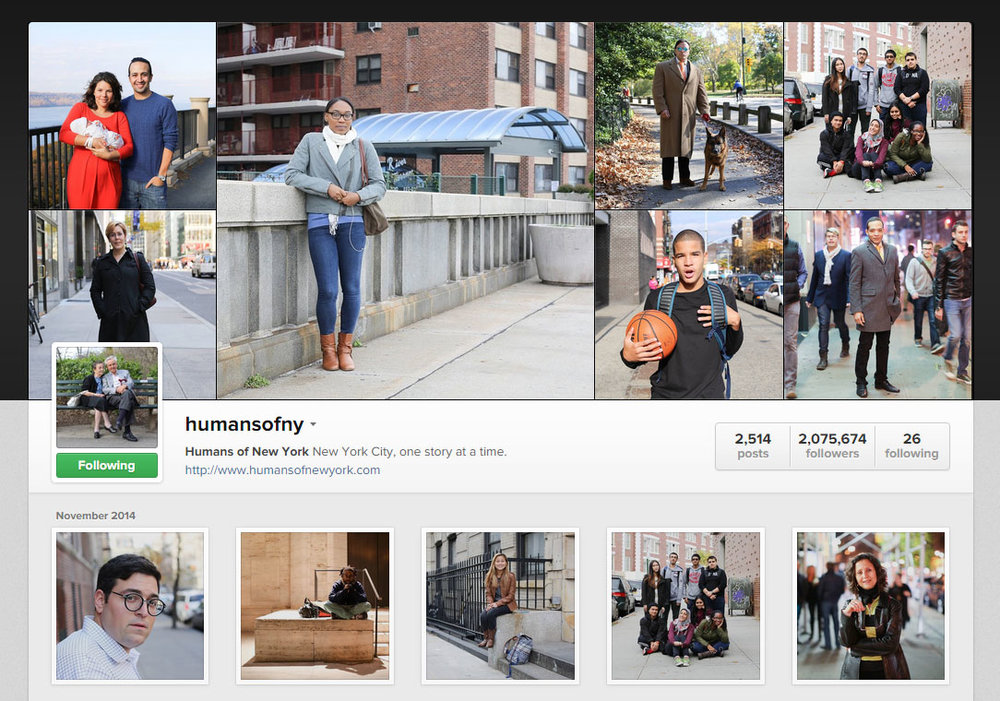Select large header photo of woman in gray jacket
Screen dimensions: 1000x701
point(405,210)
